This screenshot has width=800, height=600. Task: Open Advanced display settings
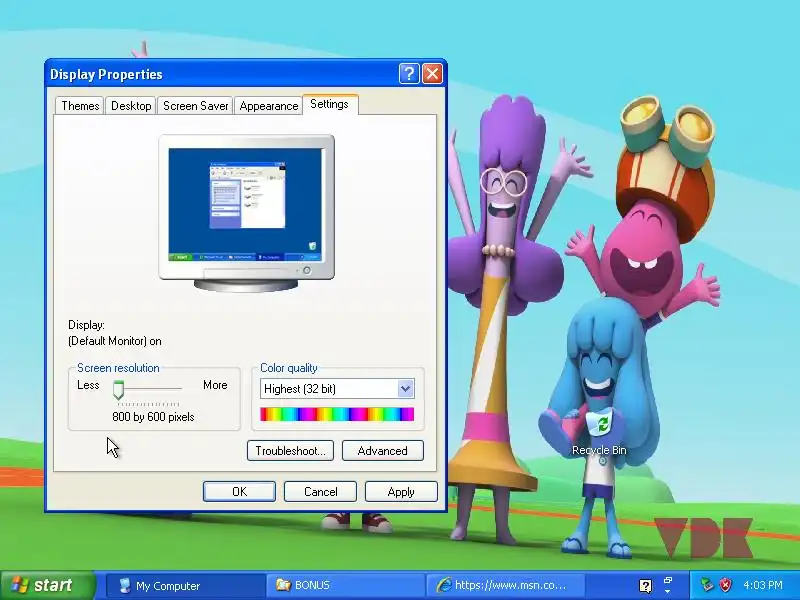(383, 451)
